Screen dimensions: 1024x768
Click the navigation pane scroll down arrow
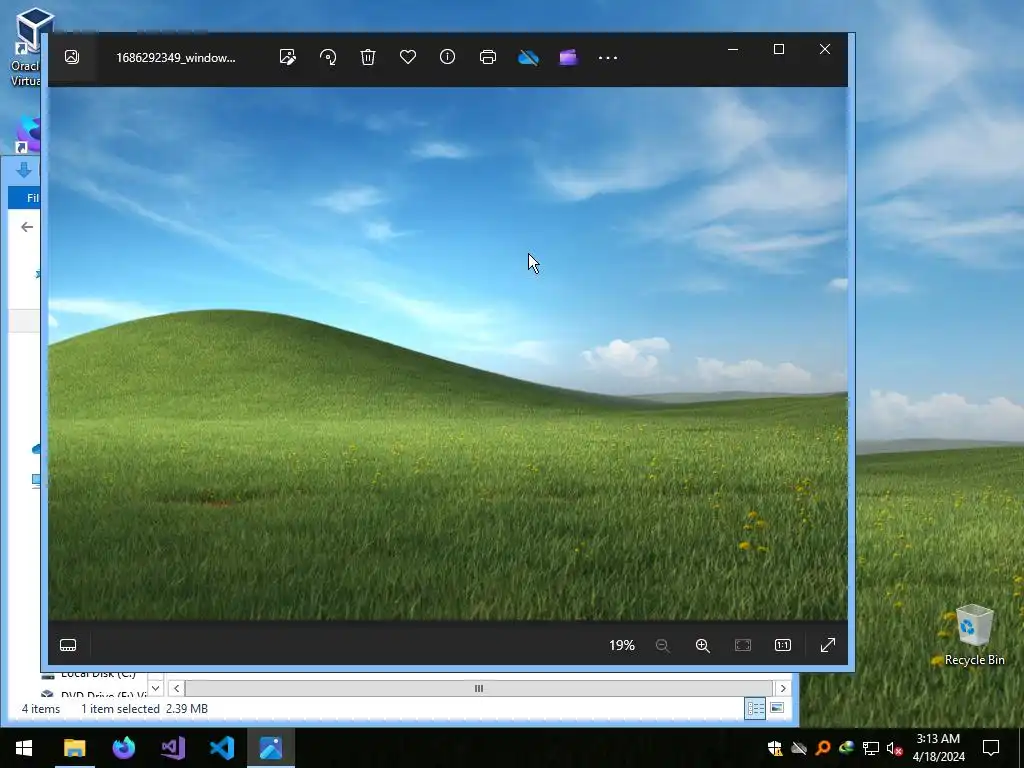[155, 688]
